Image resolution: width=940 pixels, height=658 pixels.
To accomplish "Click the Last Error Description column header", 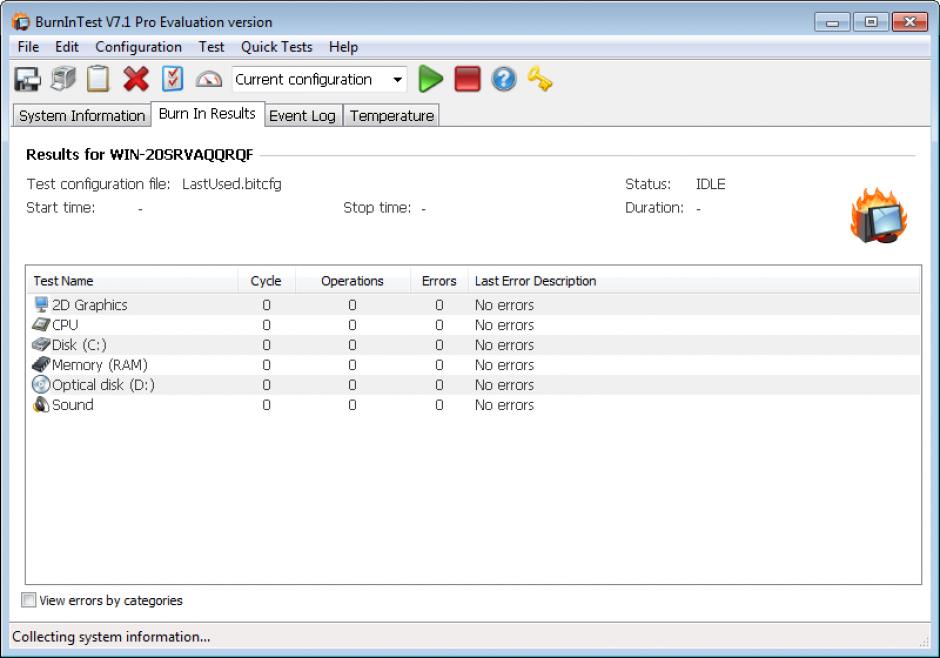I will 694,280.
